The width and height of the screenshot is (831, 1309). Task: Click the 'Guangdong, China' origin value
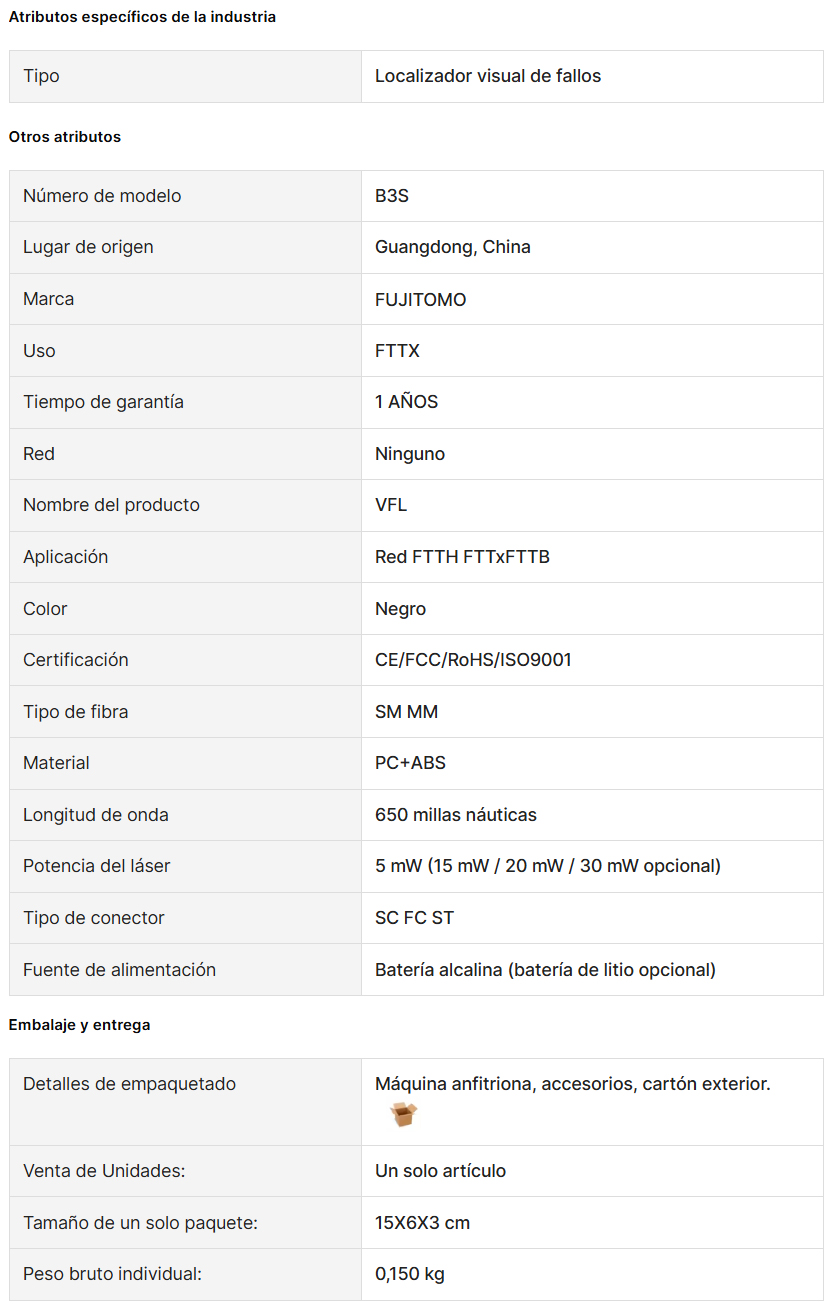point(453,247)
